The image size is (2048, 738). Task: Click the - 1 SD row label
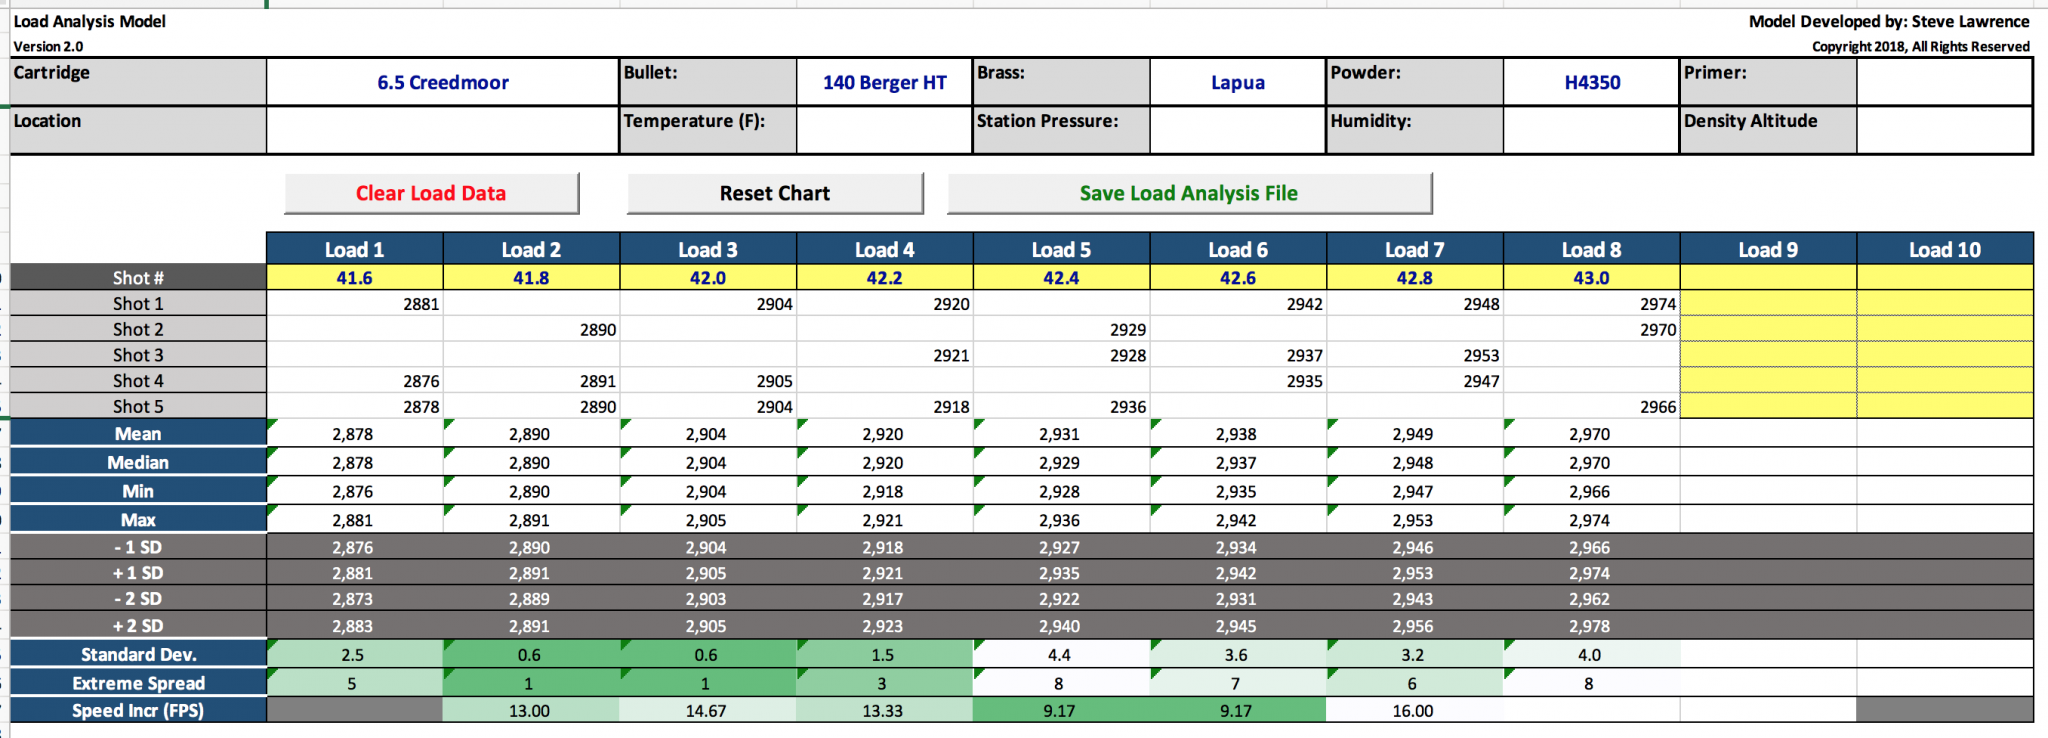[138, 547]
